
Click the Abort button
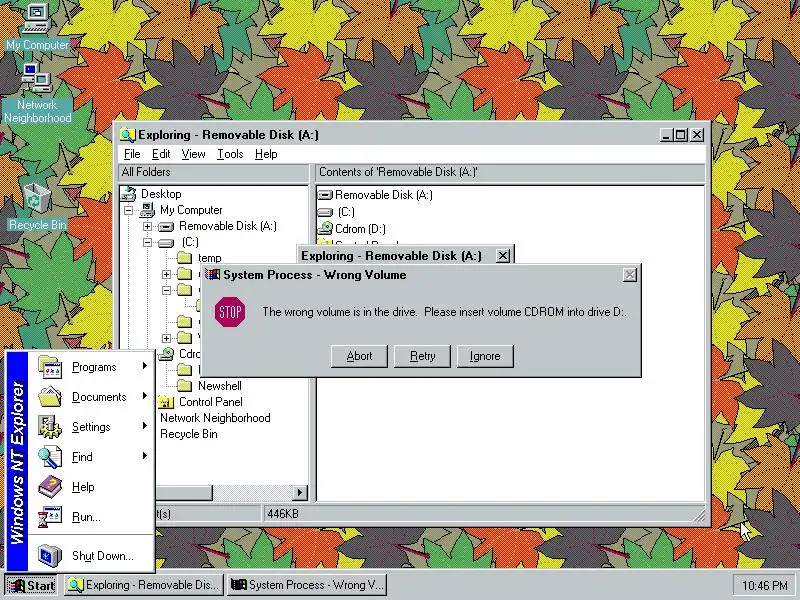point(359,356)
